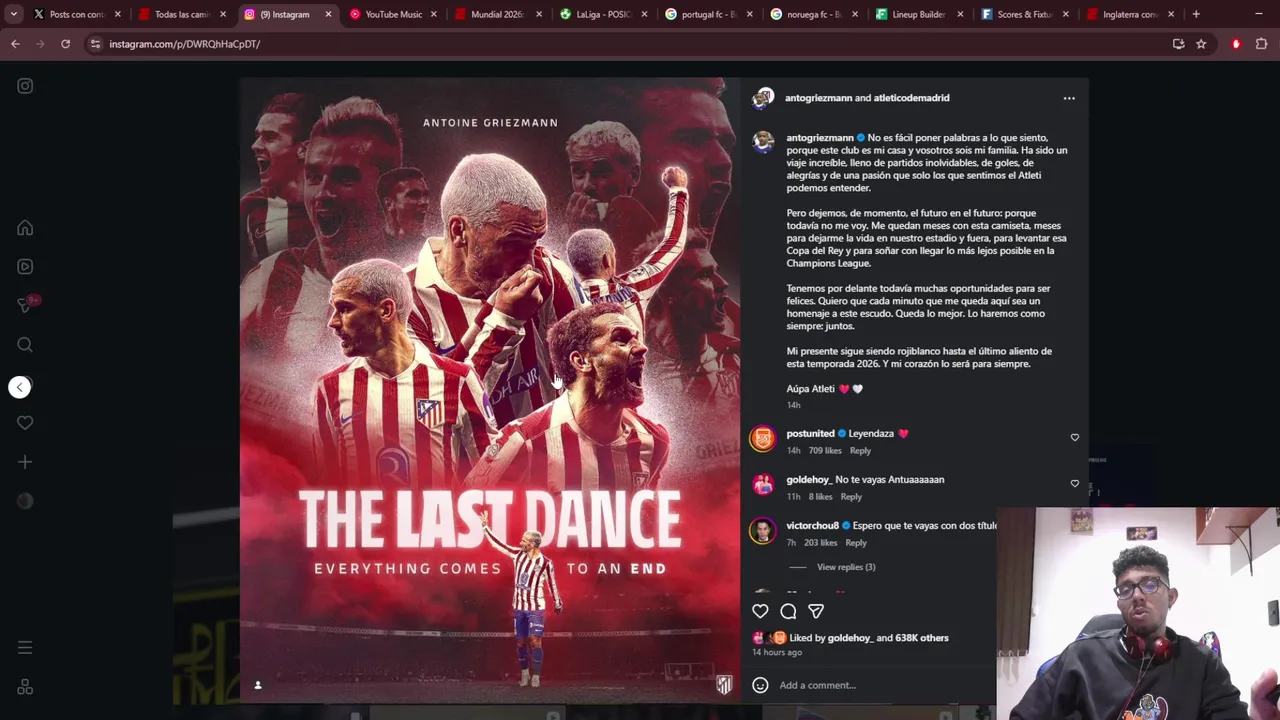Image resolution: width=1280 pixels, height=720 pixels.
Task: Like the postunited comment
Action: (1075, 437)
